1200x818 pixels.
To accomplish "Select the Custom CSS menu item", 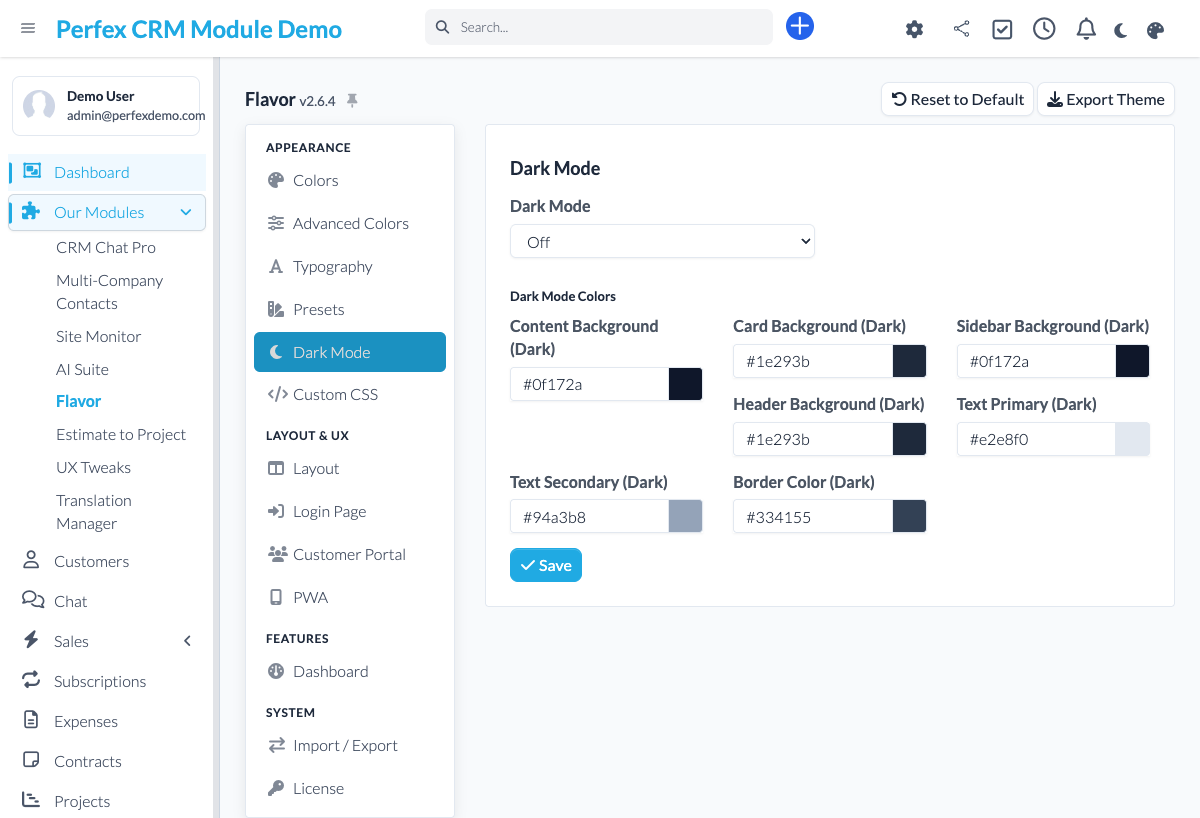I will [x=335, y=395].
